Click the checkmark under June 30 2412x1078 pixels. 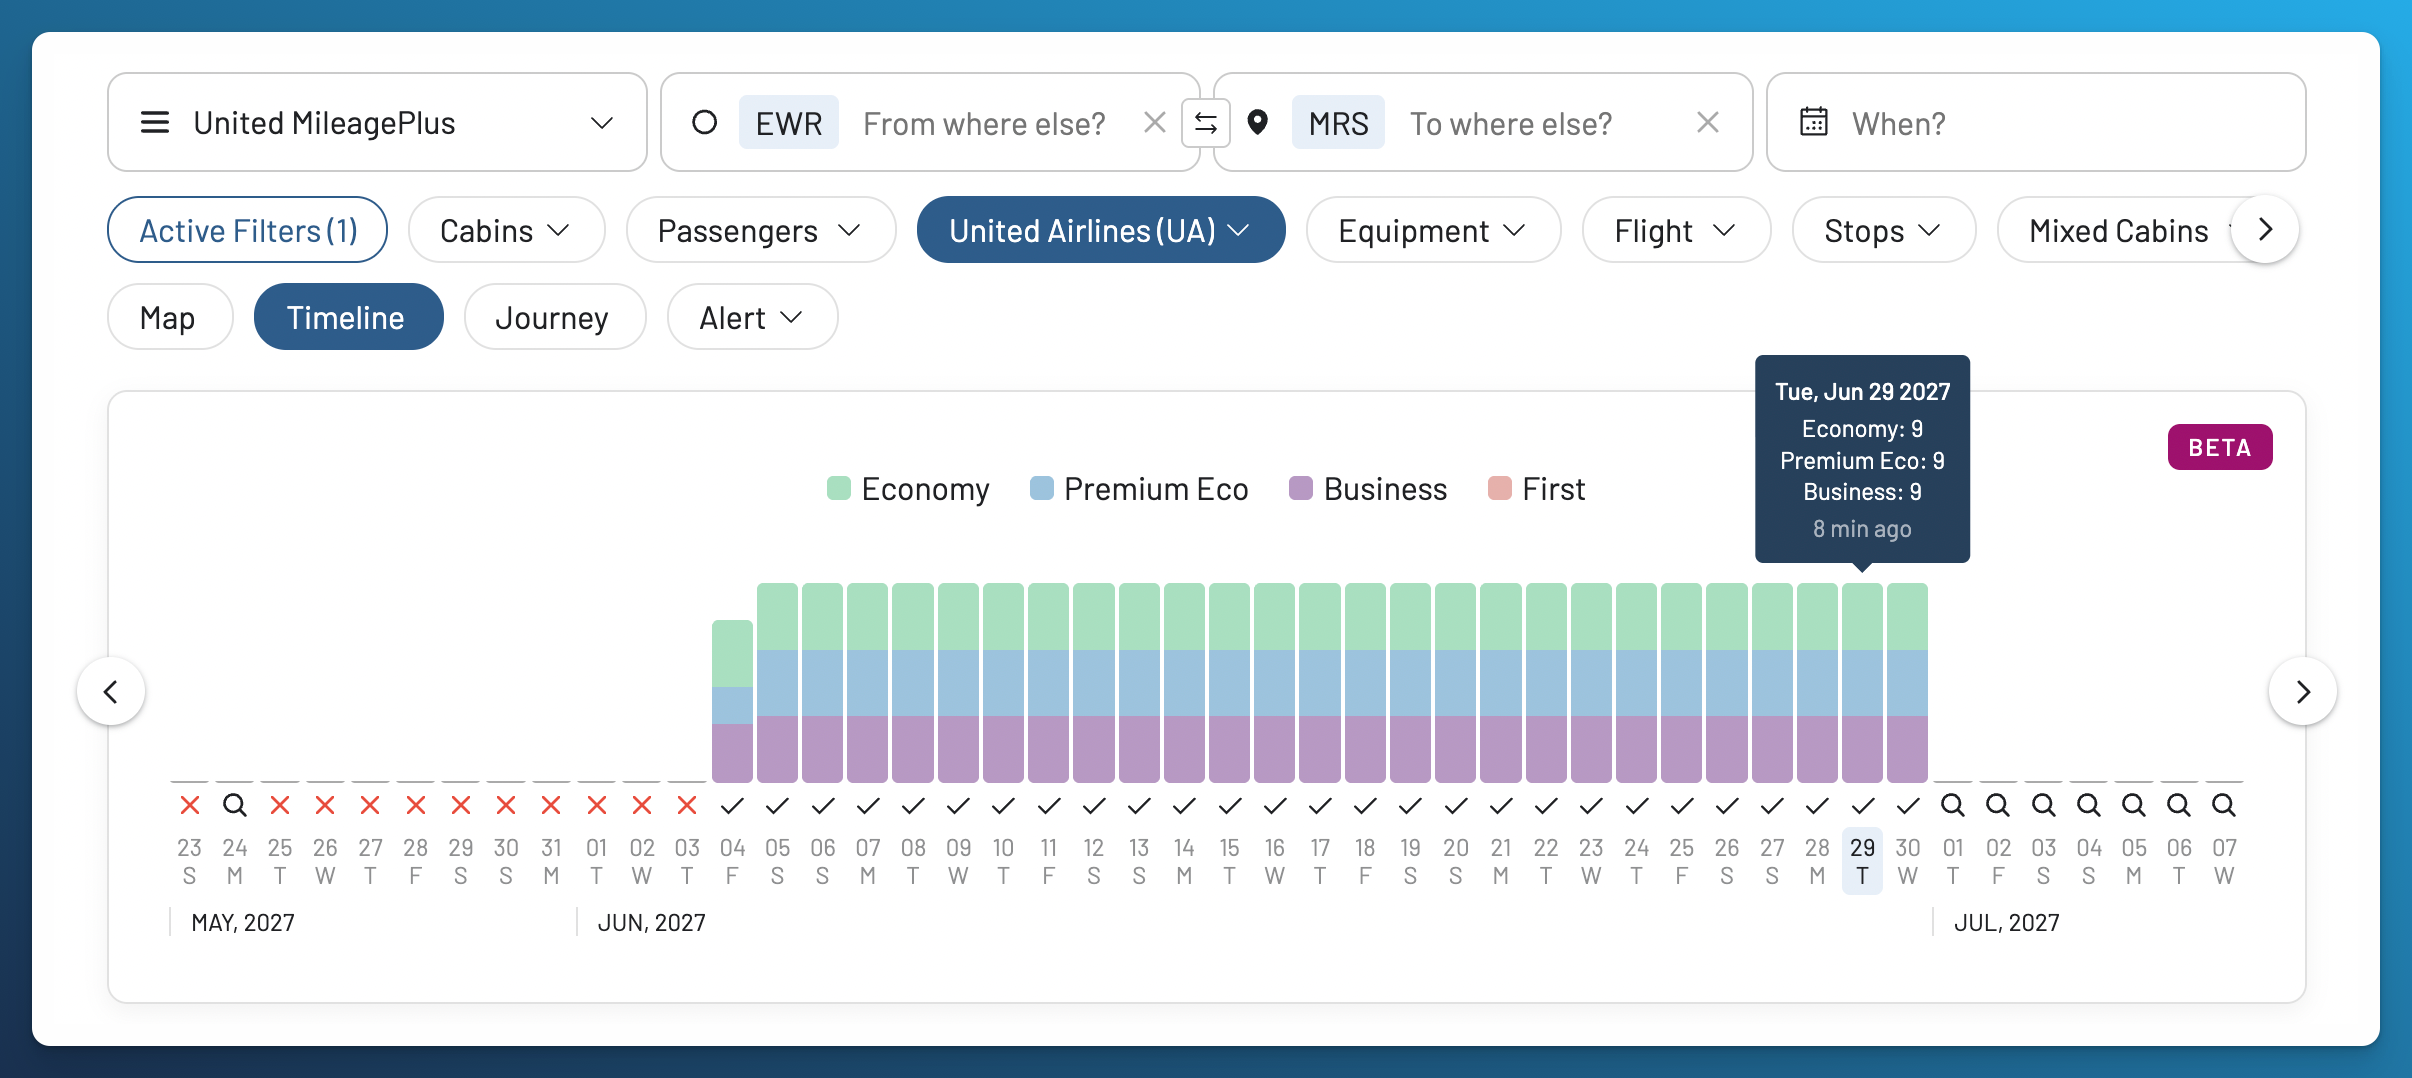click(x=1908, y=805)
